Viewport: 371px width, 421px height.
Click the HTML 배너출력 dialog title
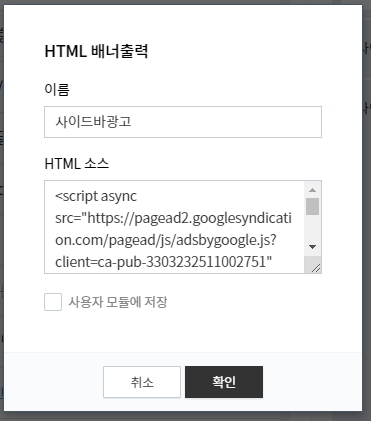(x=96, y=52)
